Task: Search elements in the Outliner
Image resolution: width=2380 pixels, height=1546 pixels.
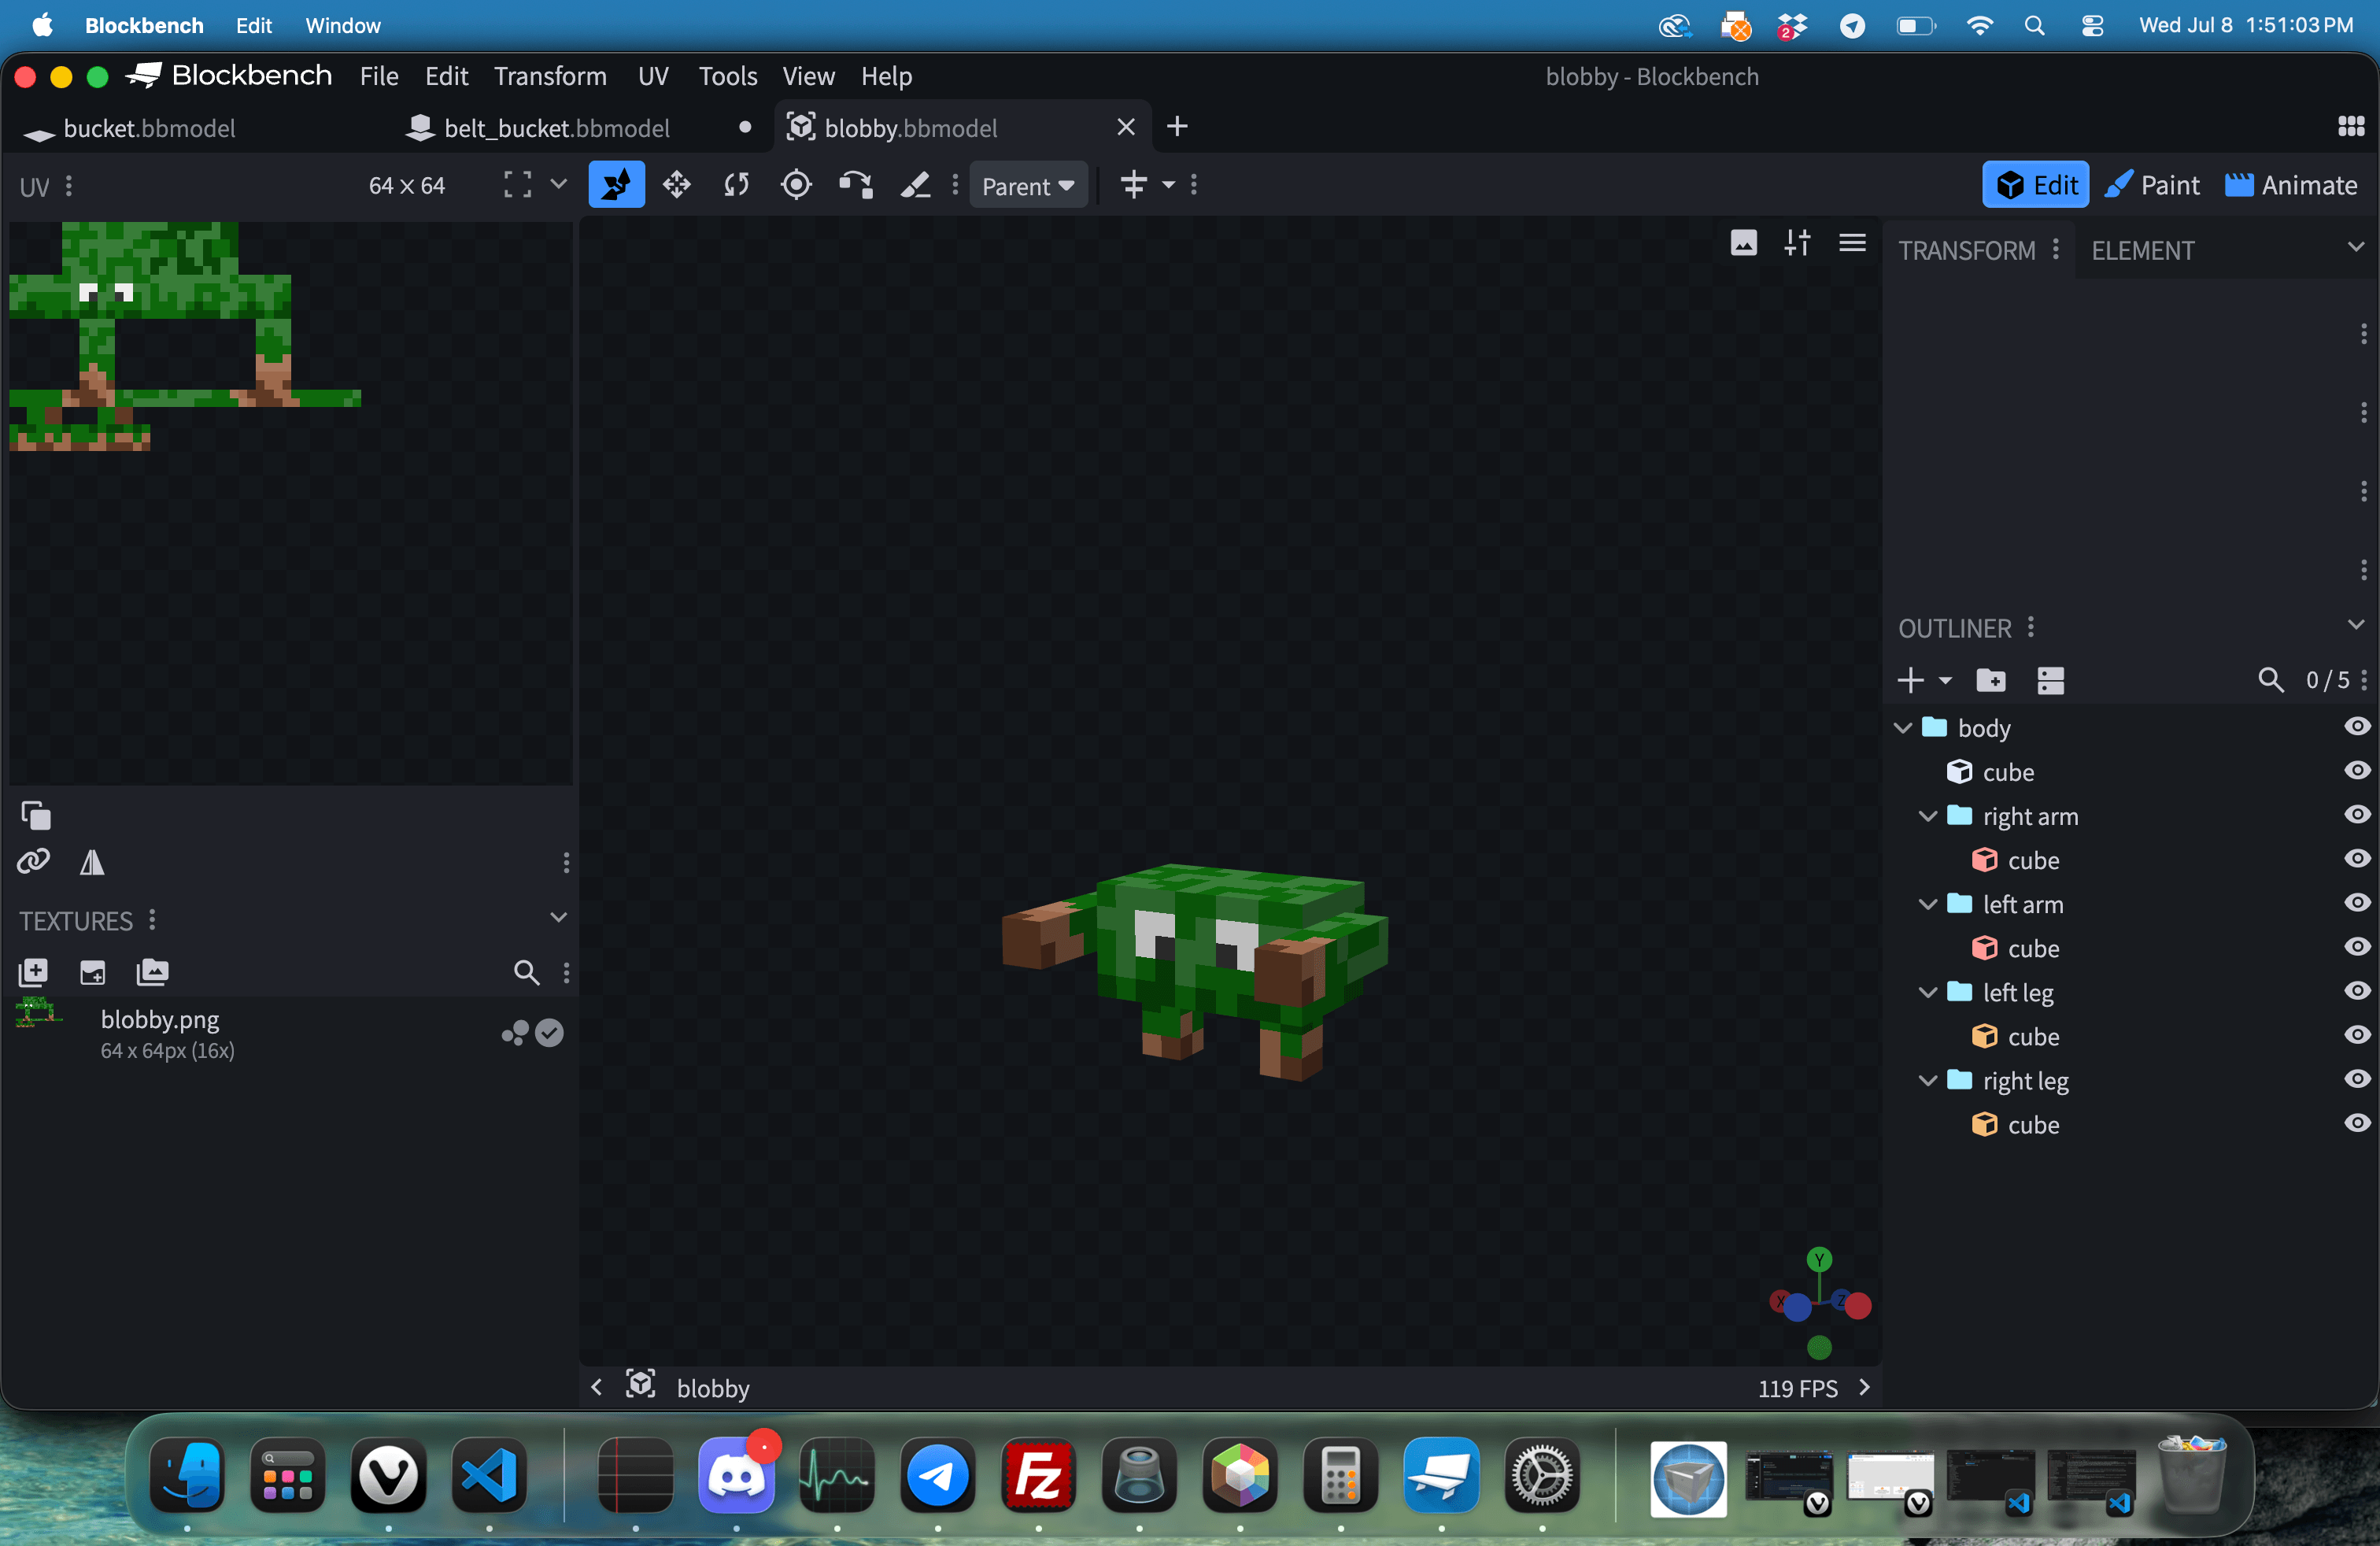Action: point(2271,680)
